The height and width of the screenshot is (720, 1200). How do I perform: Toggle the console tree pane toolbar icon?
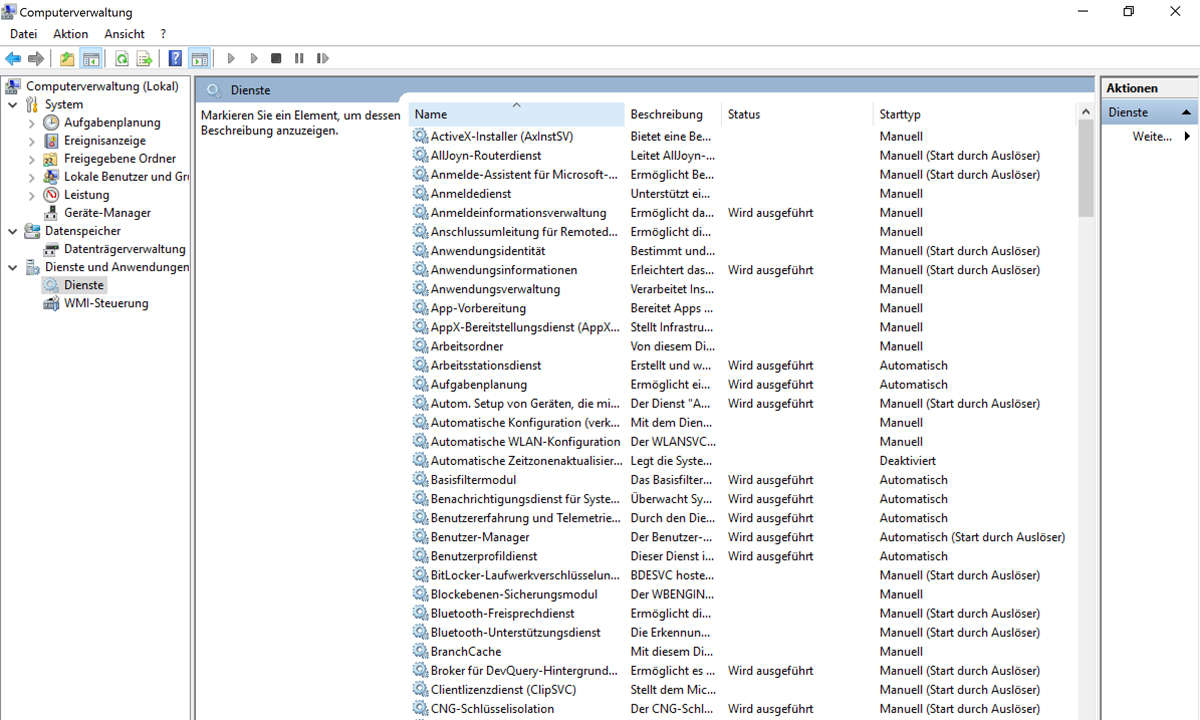click(x=91, y=59)
